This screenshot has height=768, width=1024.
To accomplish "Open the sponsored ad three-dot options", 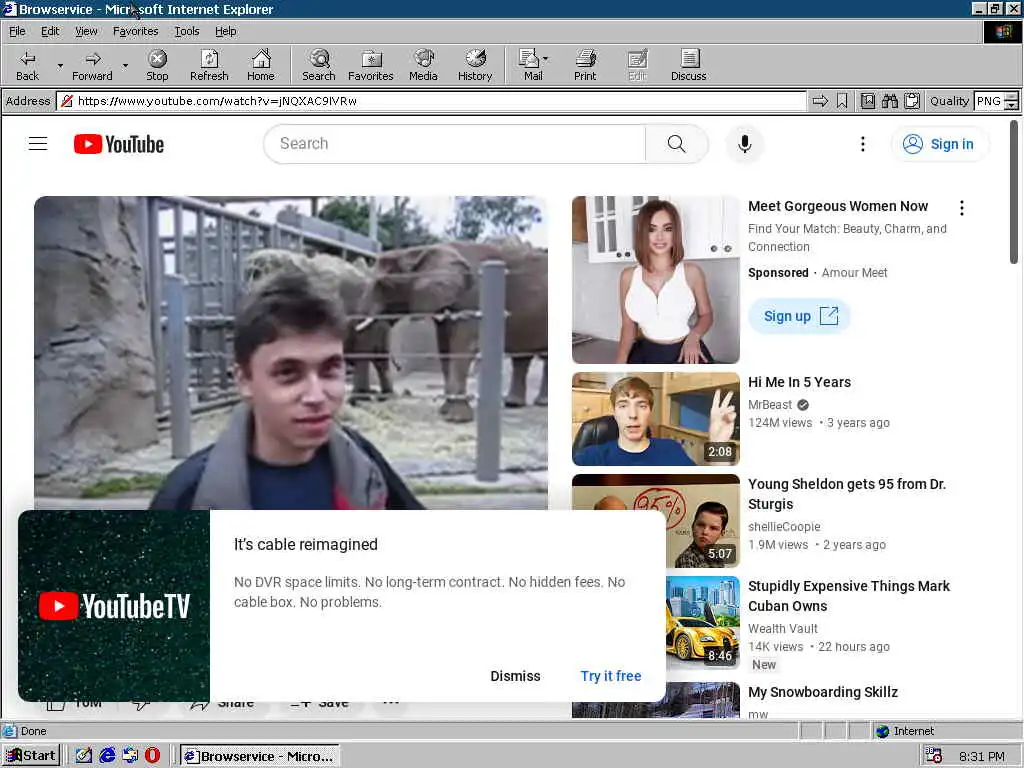I will (x=961, y=208).
